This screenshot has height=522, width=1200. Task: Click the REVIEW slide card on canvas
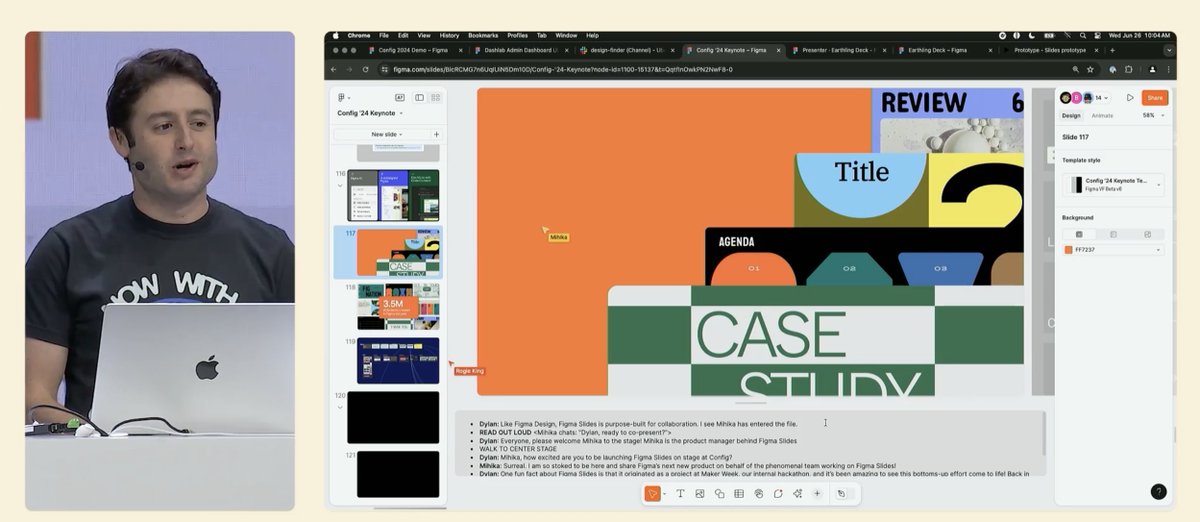coord(947,119)
